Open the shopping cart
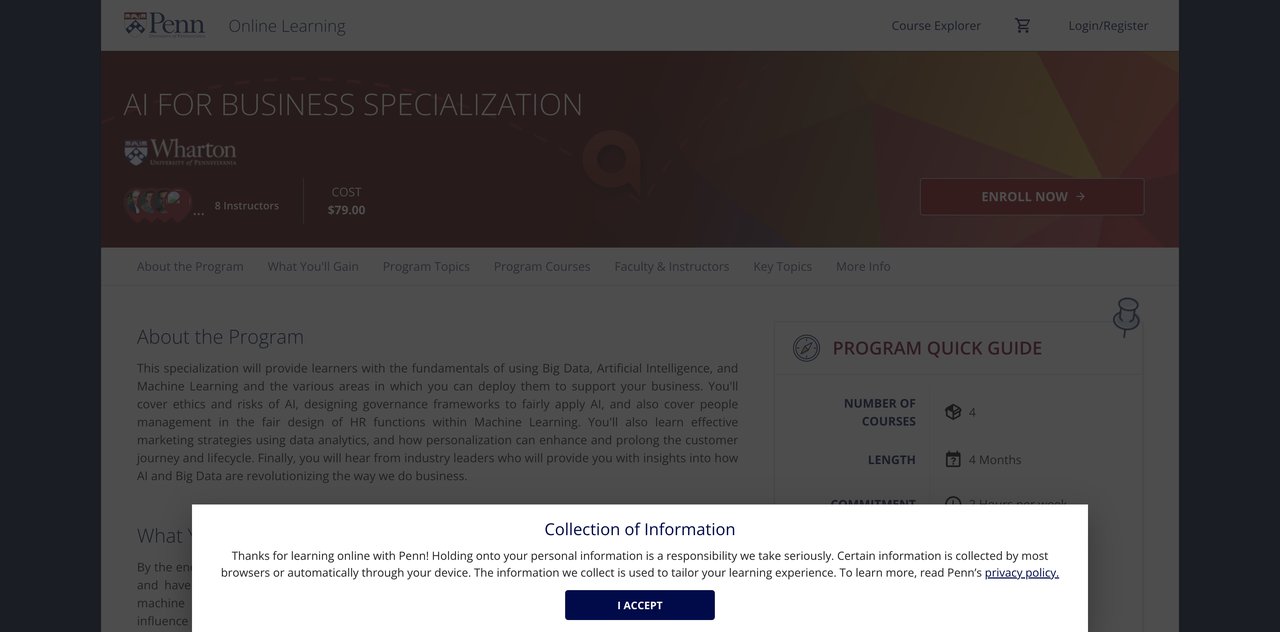The width and height of the screenshot is (1280, 632). [1022, 24]
